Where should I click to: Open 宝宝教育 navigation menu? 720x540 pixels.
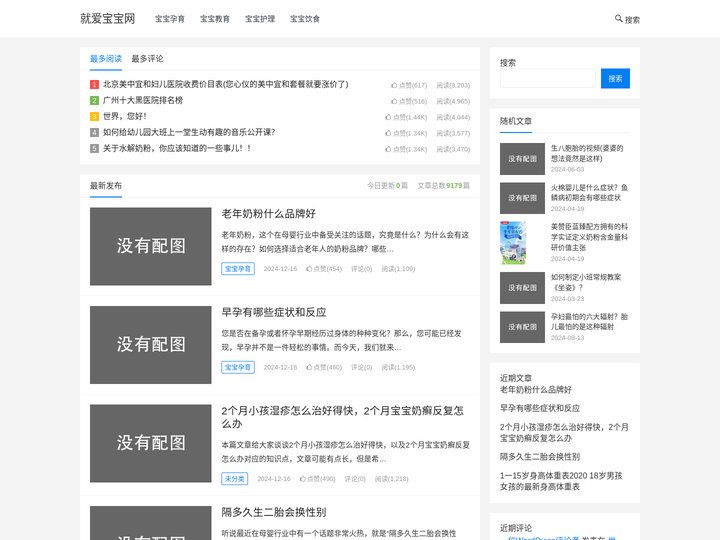click(x=214, y=19)
